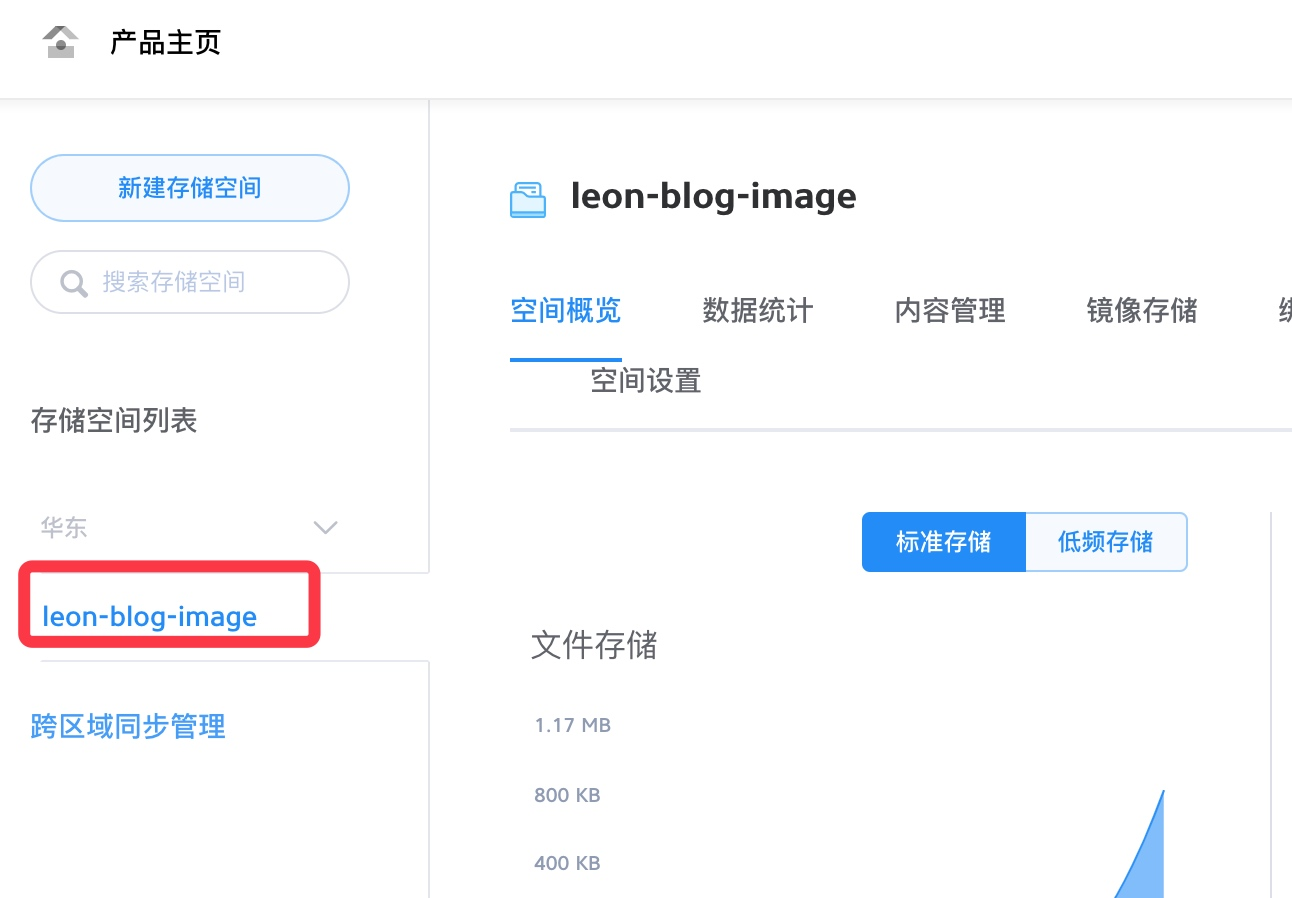Screen dimensions: 1292x898
Task: Switch to 低频存储 toggle option
Action: coord(1106,542)
